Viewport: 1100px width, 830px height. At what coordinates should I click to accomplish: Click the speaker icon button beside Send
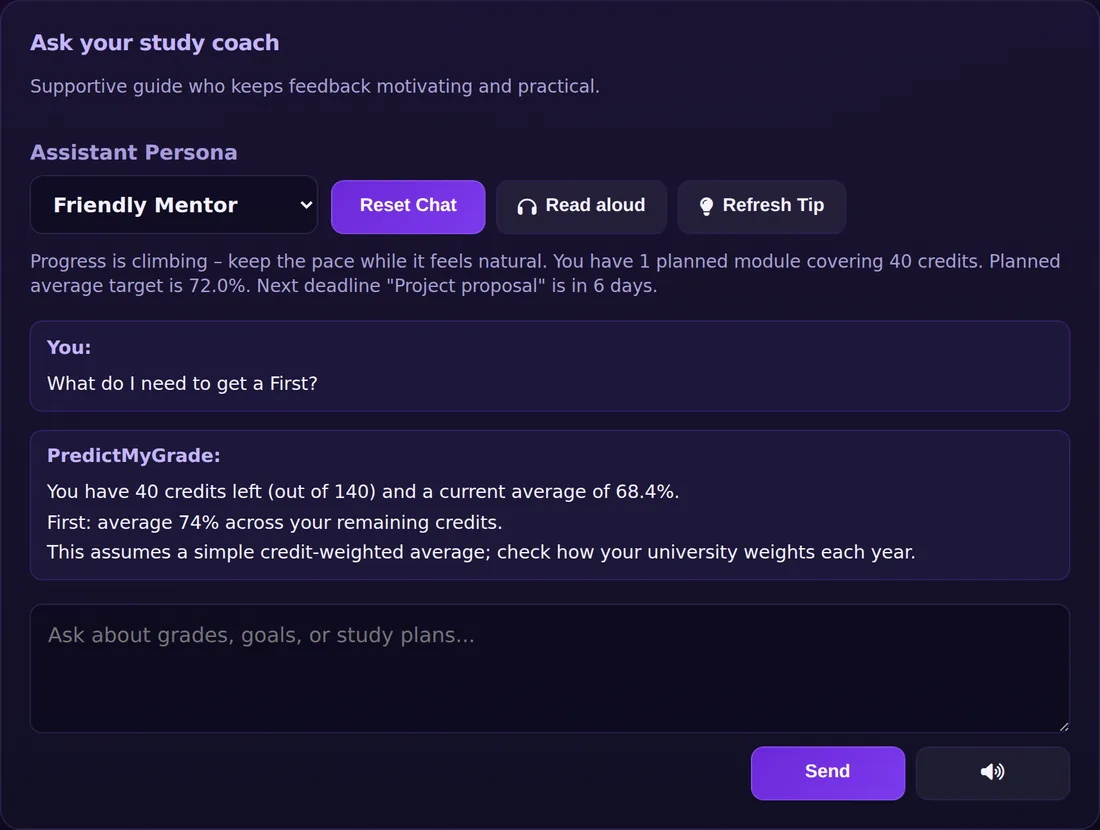tap(992, 772)
